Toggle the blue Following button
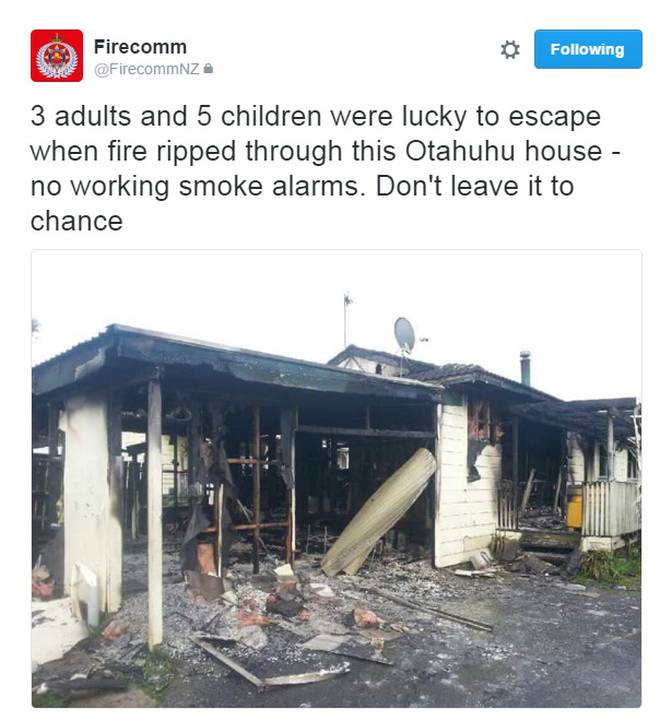This screenshot has width=660, height=721. tap(588, 49)
